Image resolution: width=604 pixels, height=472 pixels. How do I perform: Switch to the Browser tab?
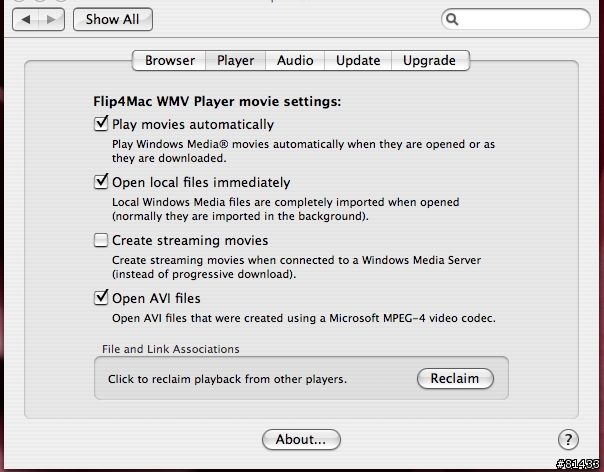(x=169, y=60)
